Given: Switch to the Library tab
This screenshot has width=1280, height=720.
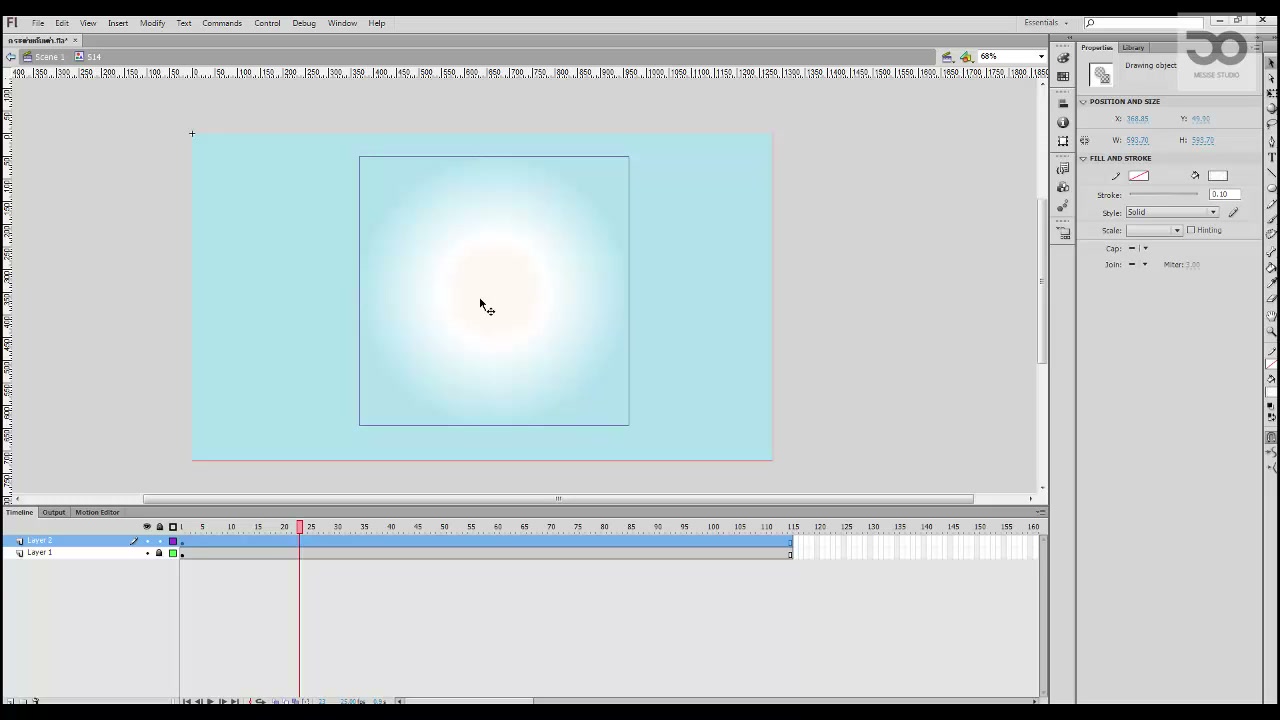Looking at the screenshot, I should coord(1133,48).
